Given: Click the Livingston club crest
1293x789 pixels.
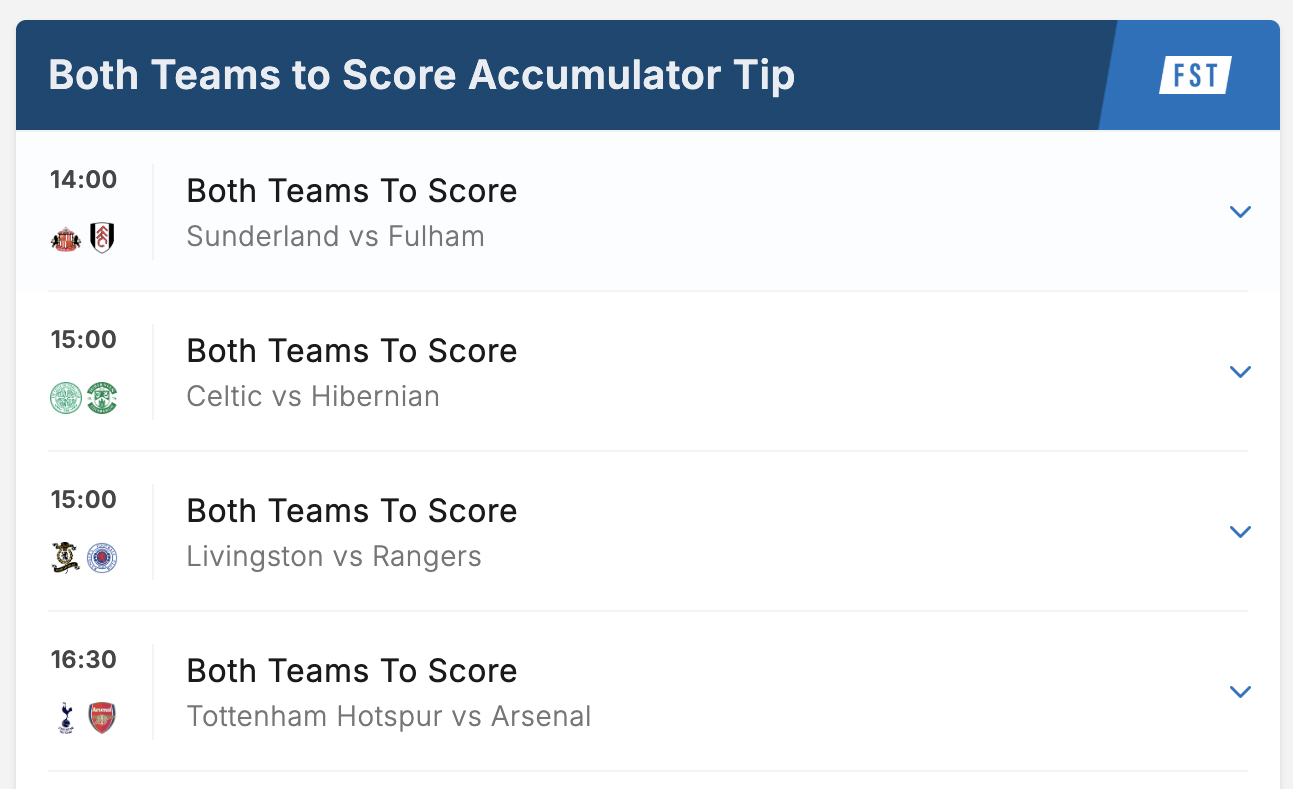Looking at the screenshot, I should [66, 558].
